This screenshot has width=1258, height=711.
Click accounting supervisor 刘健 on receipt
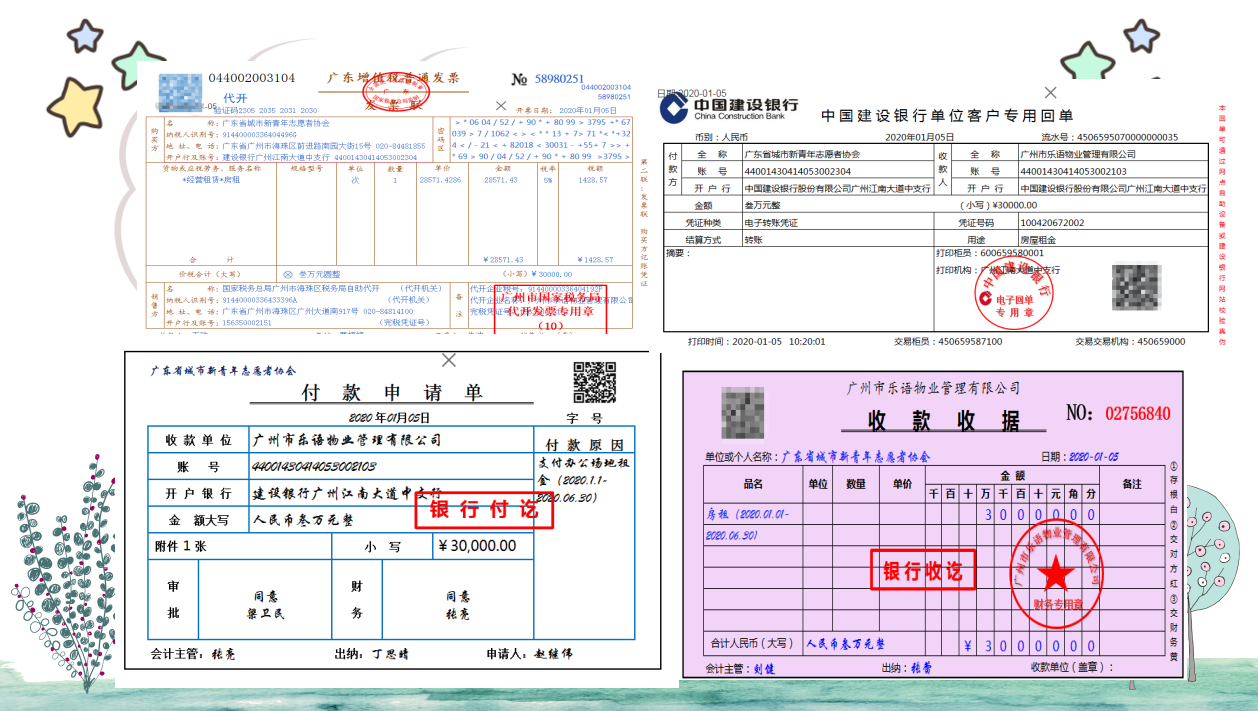point(765,668)
